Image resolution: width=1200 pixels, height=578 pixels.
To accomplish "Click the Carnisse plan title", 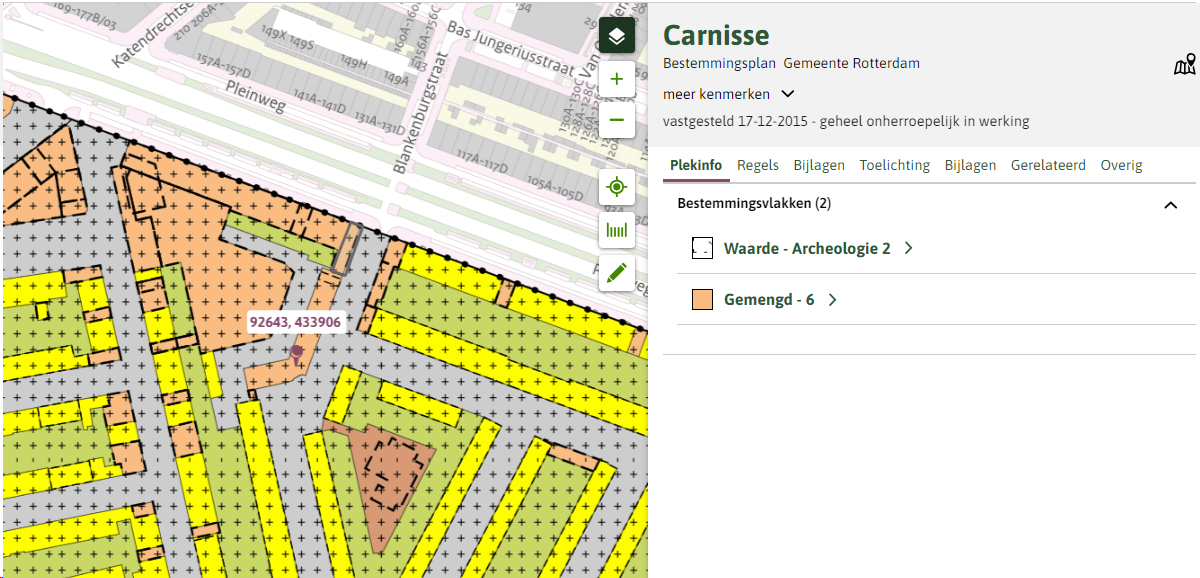I will (716, 35).
